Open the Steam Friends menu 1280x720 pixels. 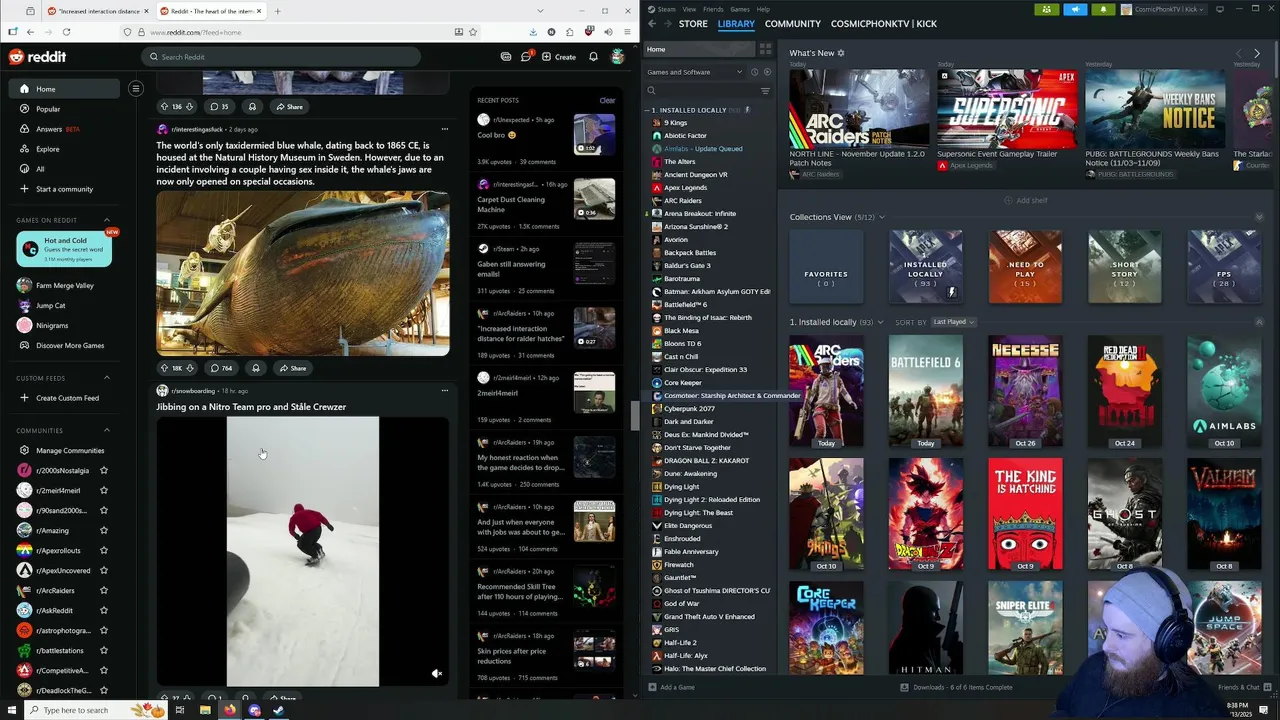[x=713, y=9]
